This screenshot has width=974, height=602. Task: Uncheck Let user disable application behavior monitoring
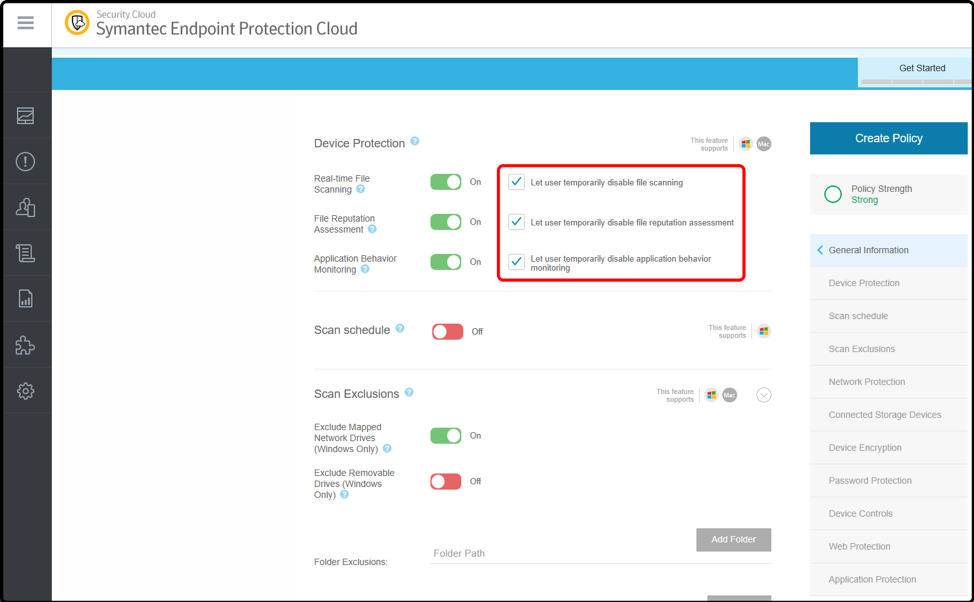(x=516, y=262)
